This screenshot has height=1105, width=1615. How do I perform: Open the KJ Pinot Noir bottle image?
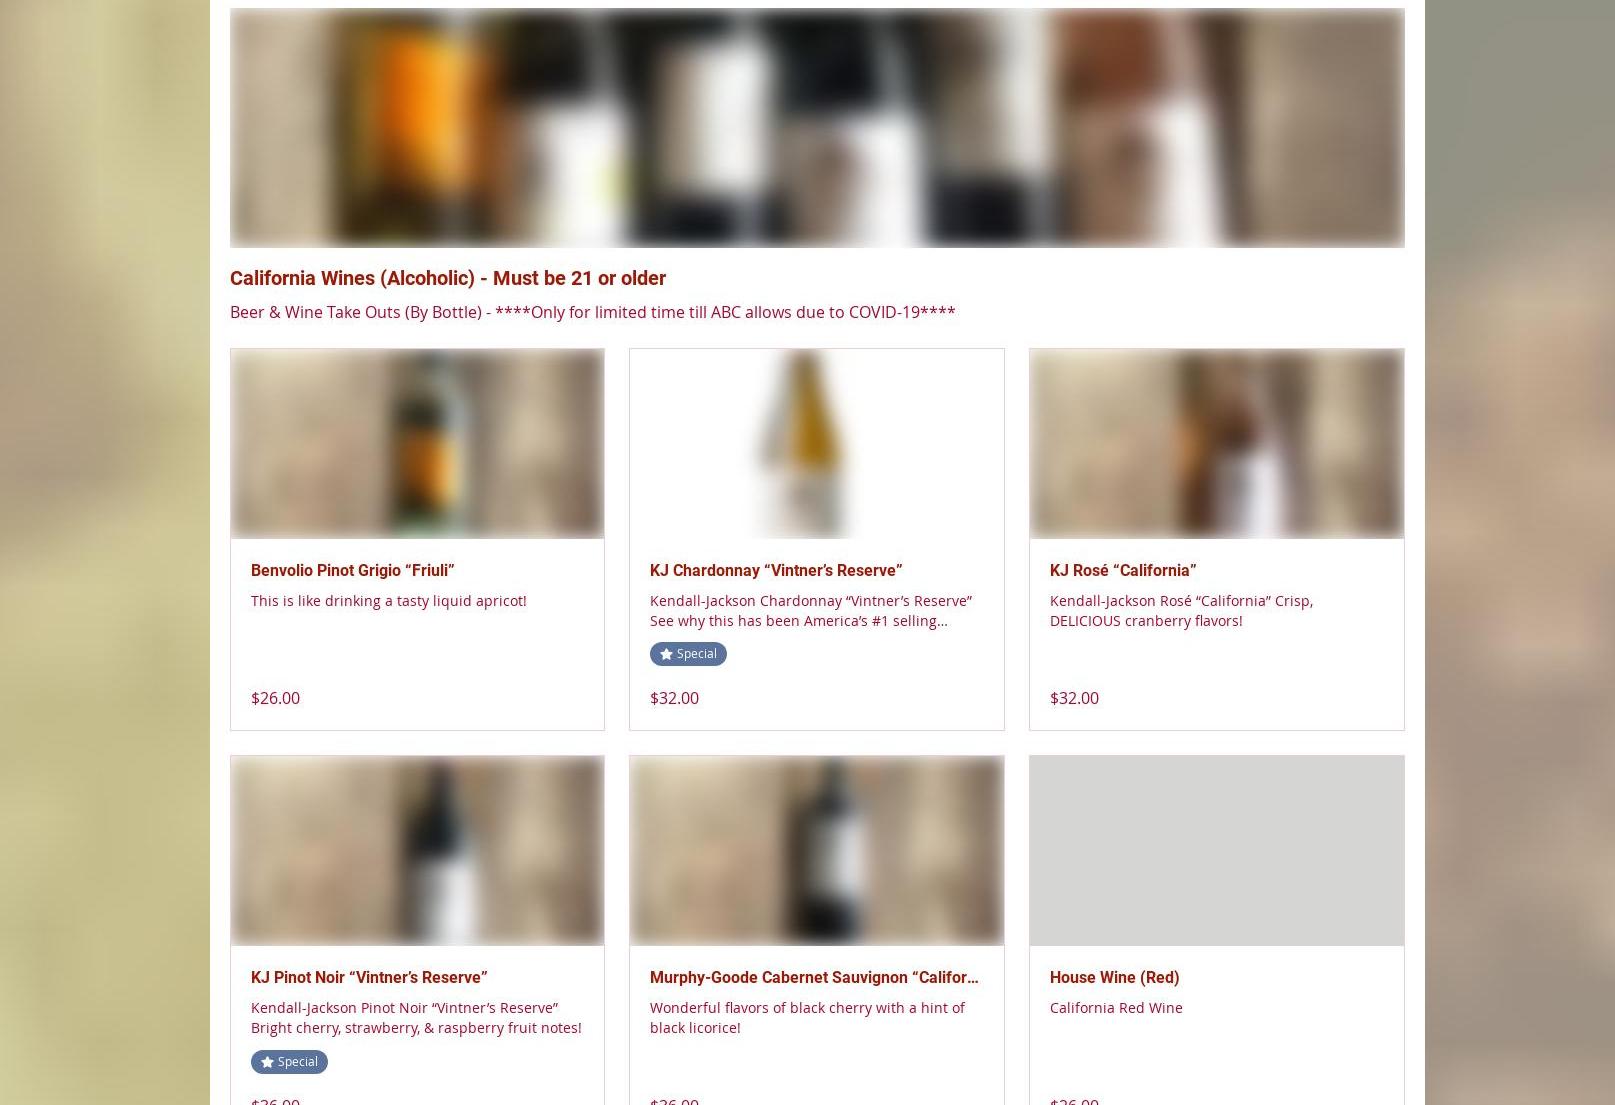pos(417,851)
